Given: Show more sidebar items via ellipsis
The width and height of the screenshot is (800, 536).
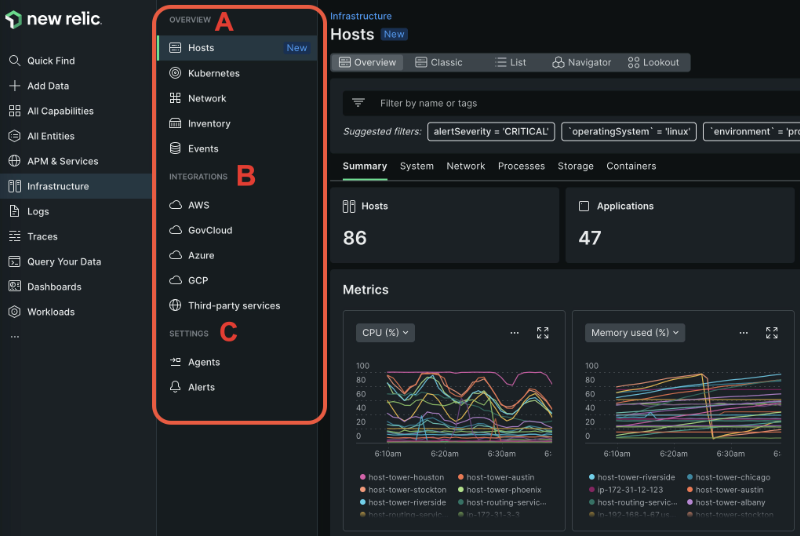Looking at the screenshot, I should (x=15, y=337).
